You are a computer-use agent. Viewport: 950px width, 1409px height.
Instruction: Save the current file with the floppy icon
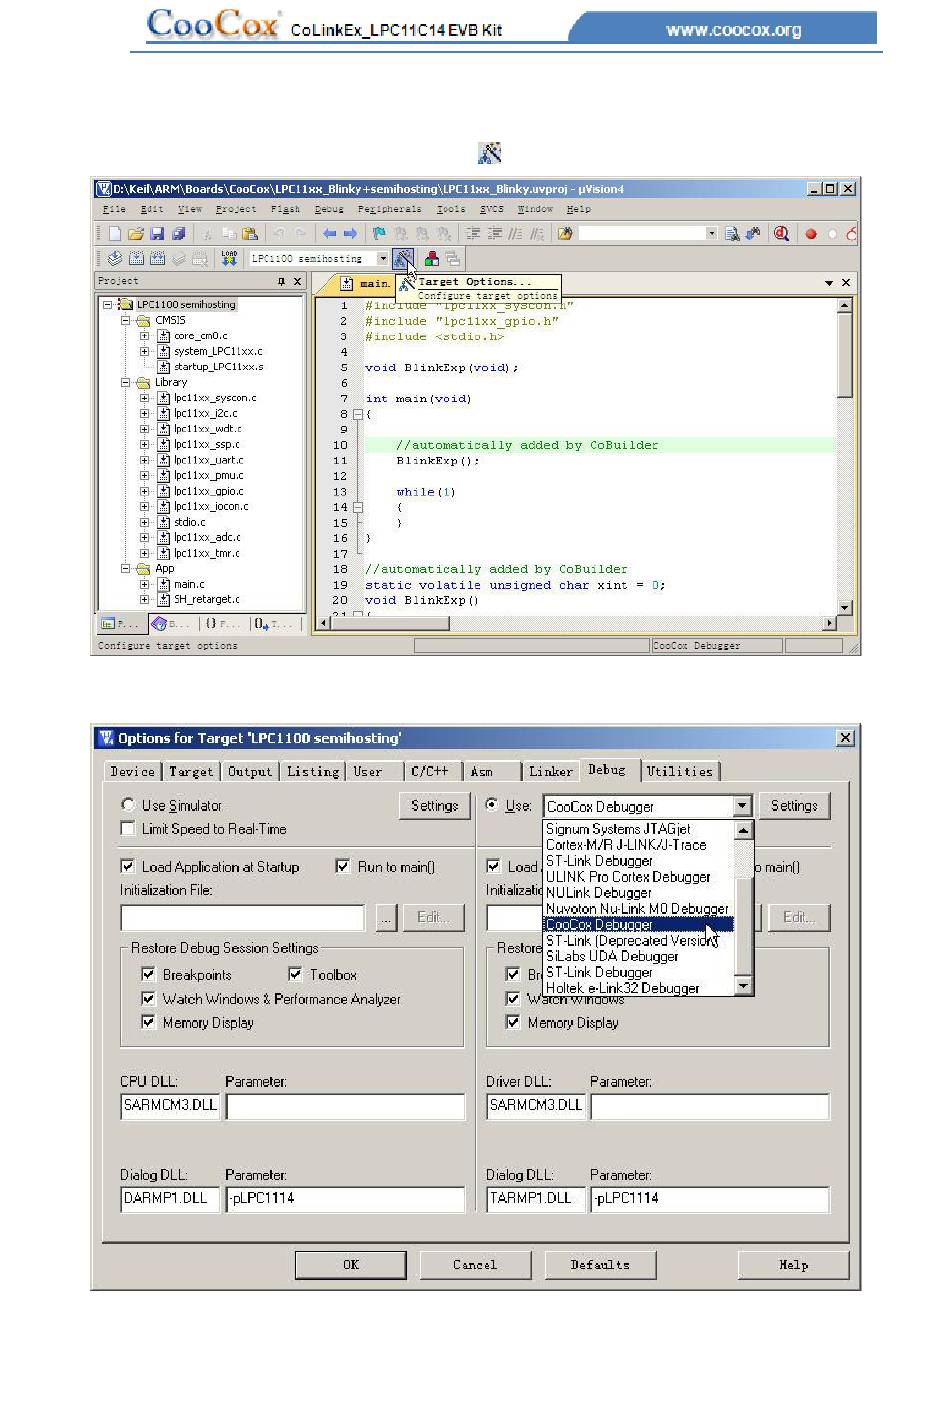tap(157, 234)
